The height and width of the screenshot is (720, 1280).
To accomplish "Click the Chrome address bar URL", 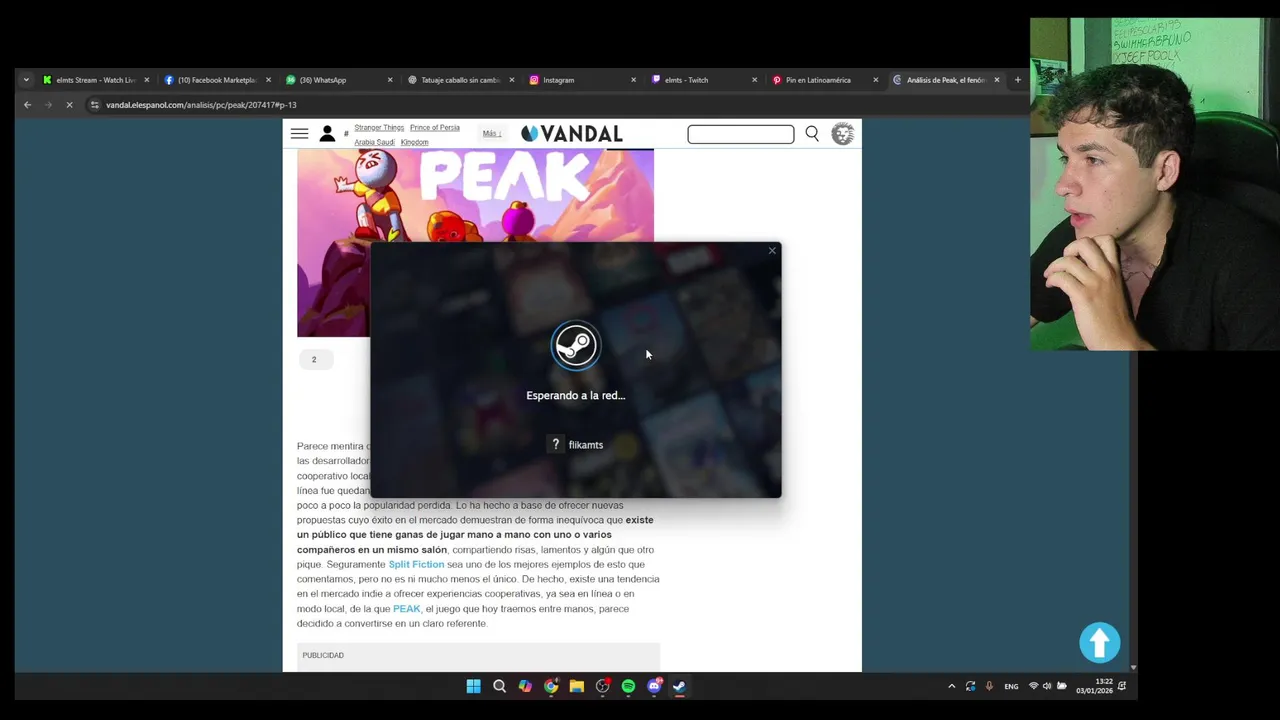I will point(201,105).
